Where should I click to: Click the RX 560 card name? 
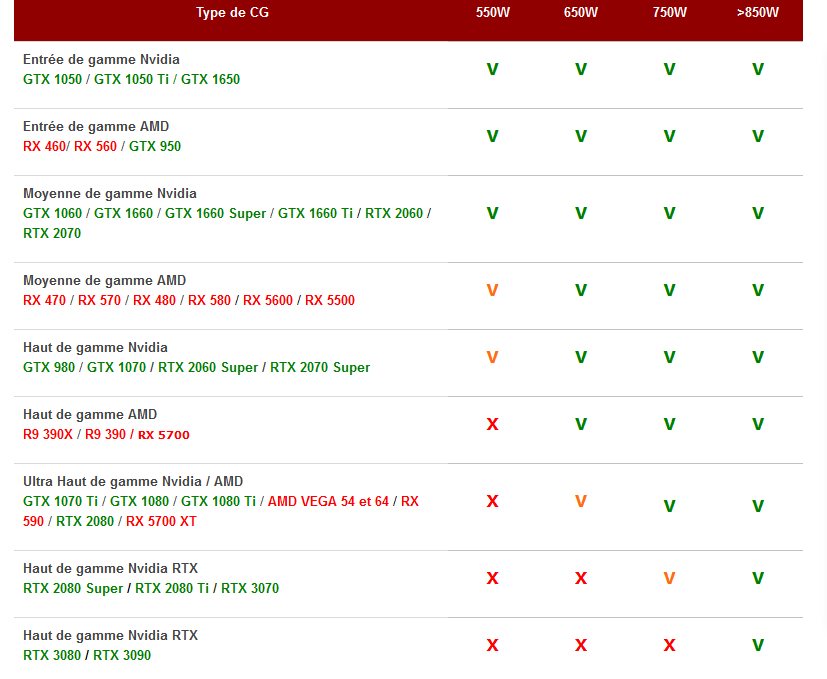click(x=95, y=147)
